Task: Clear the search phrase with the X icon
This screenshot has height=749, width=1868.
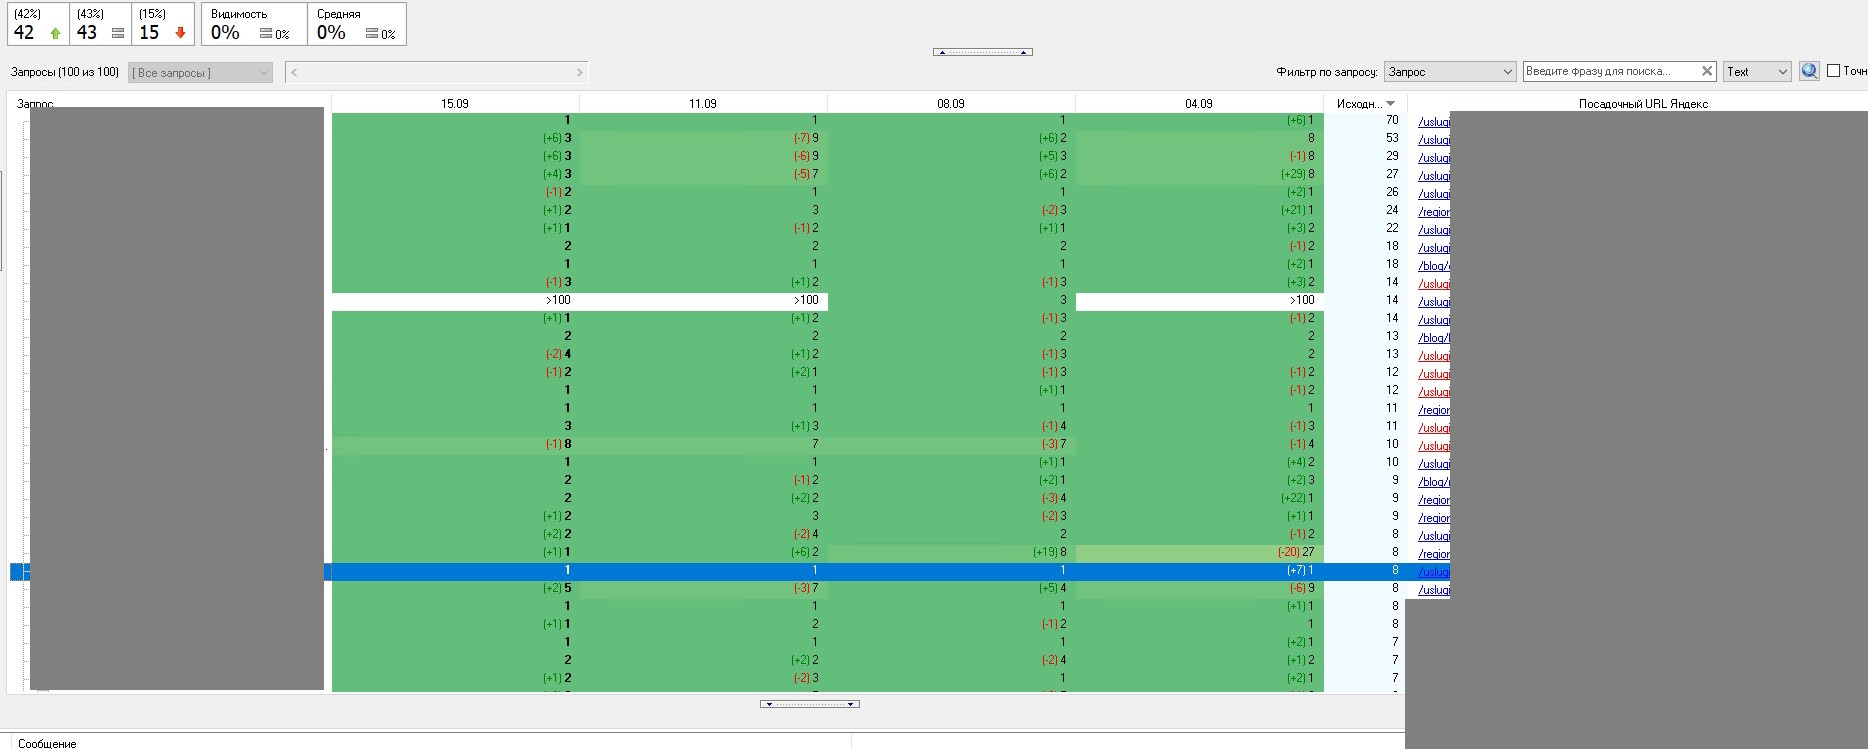Action: click(x=1707, y=71)
